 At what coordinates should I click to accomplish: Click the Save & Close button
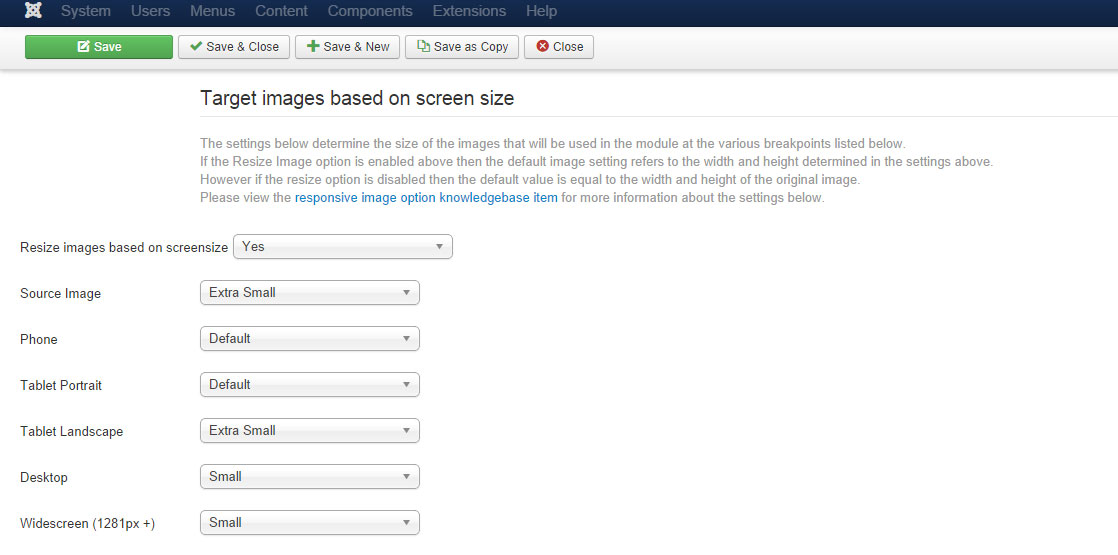(x=234, y=47)
